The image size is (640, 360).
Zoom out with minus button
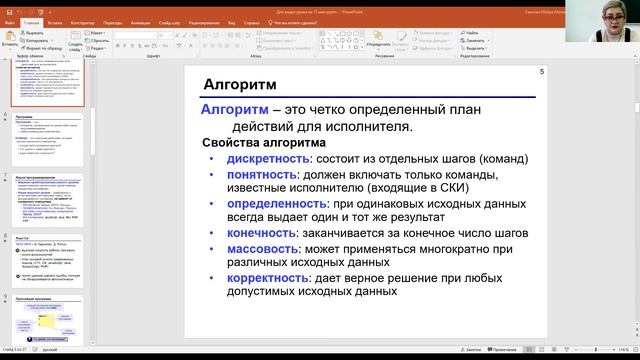576,350
